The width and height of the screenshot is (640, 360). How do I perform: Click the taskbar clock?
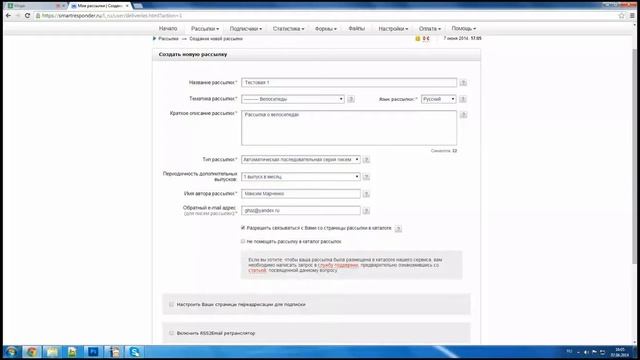click(620, 352)
